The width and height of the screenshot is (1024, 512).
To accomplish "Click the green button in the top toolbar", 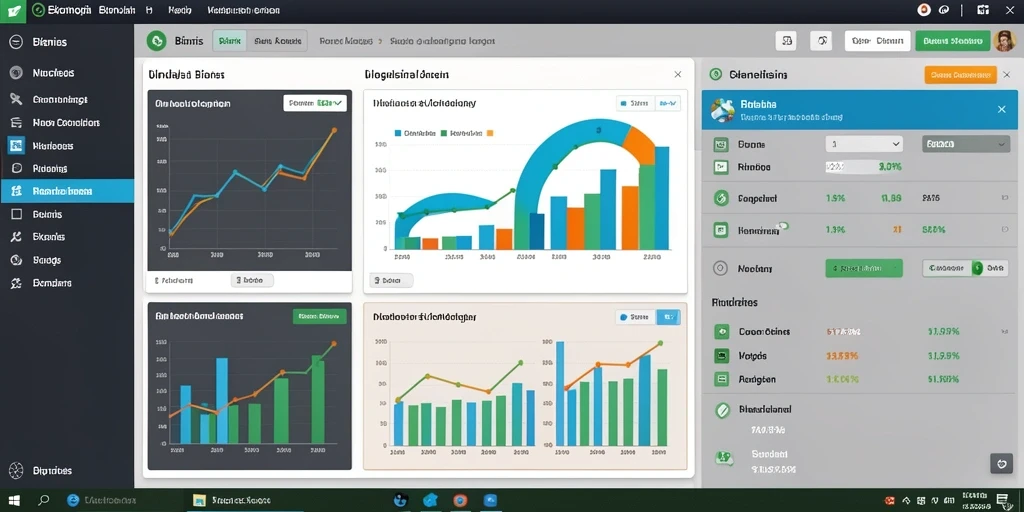I will [952, 41].
